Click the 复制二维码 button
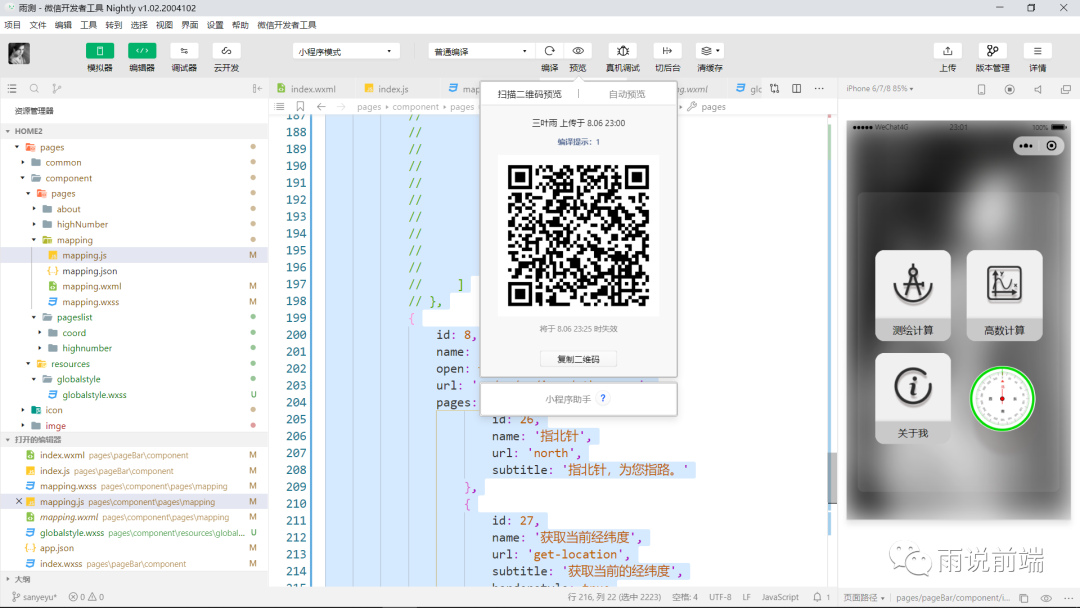The height and width of the screenshot is (608, 1080). tap(578, 359)
